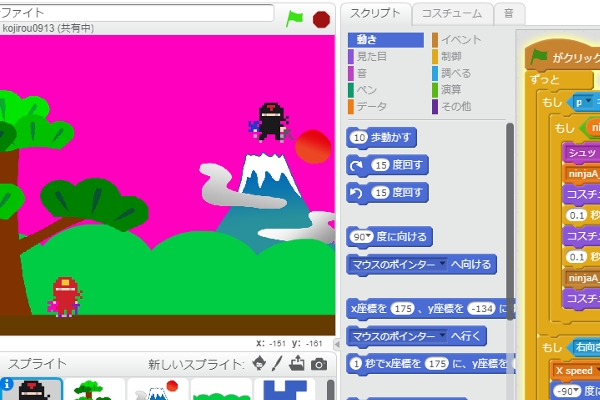
Task: Open camera to create new sprite
Action: coord(319,363)
